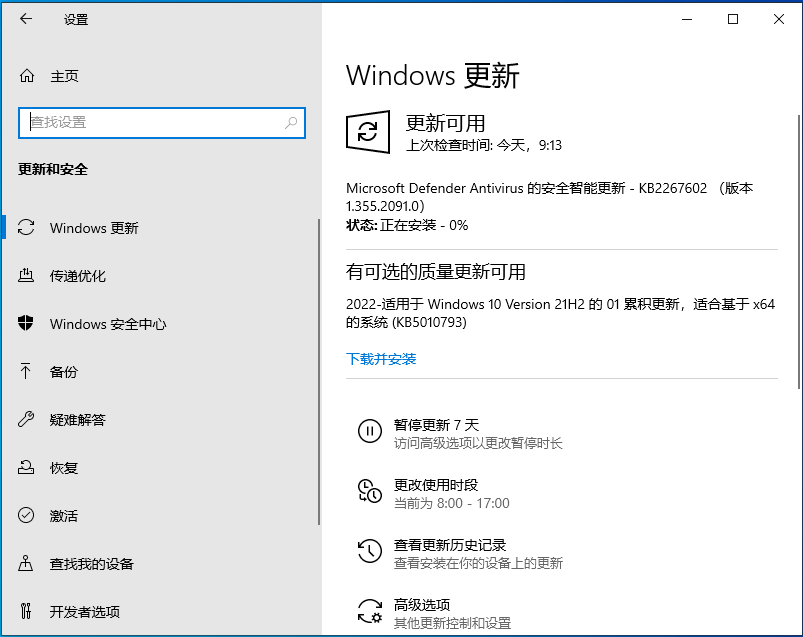Click the Windows 安全中心 shield icon
803x637 pixels.
[x=27, y=324]
